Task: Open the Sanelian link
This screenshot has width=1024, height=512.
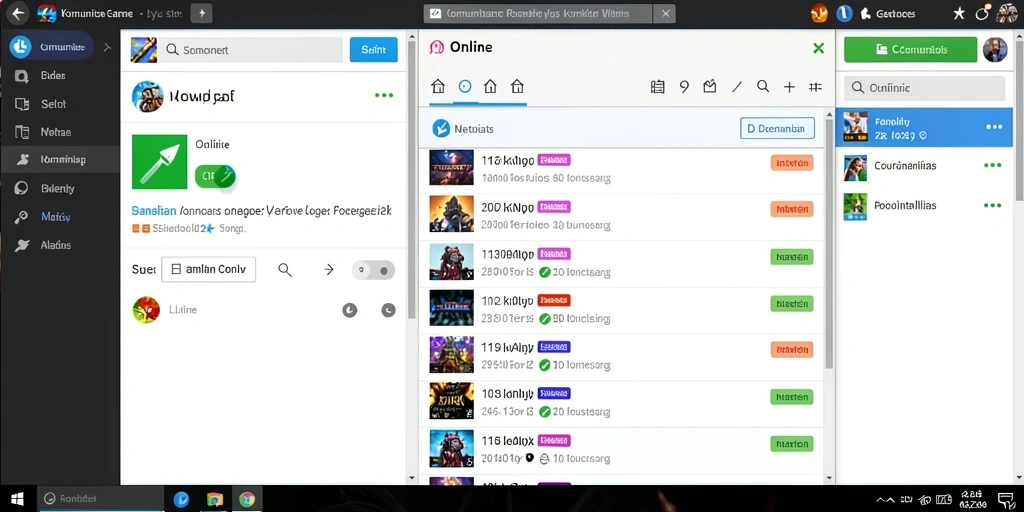Action: coord(153,211)
